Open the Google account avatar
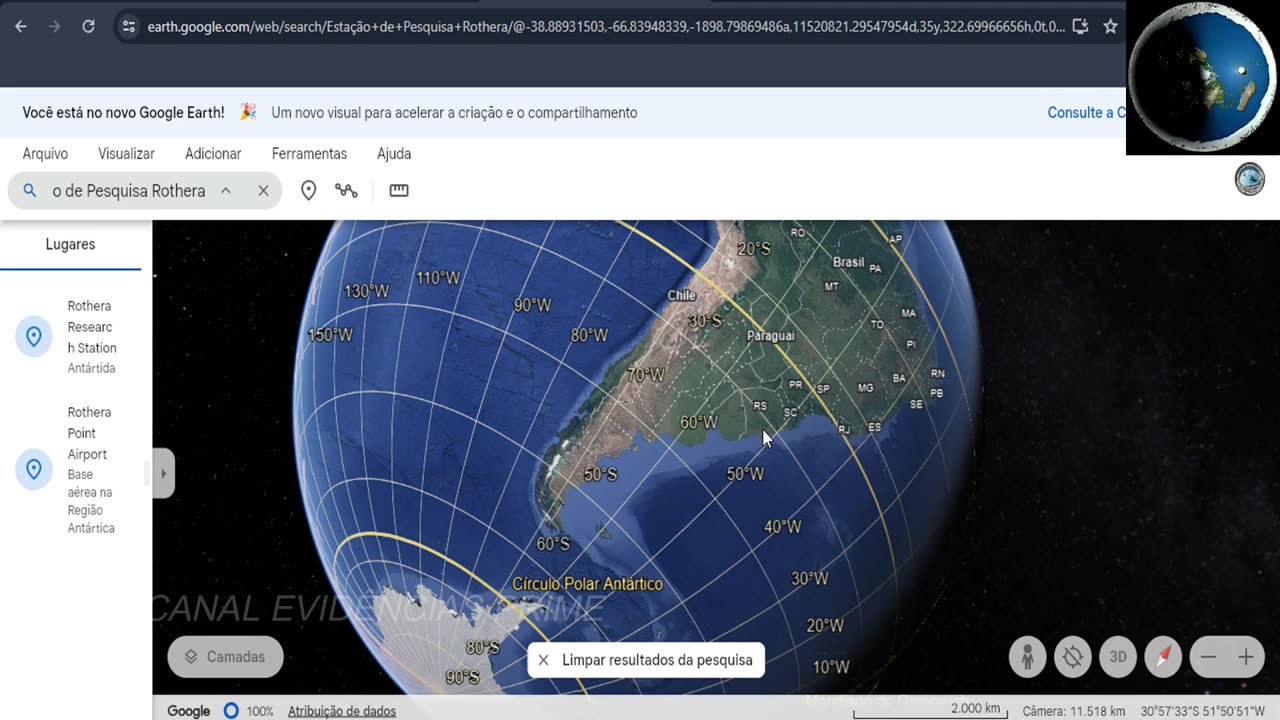Viewport: 1280px width, 720px height. (1250, 179)
